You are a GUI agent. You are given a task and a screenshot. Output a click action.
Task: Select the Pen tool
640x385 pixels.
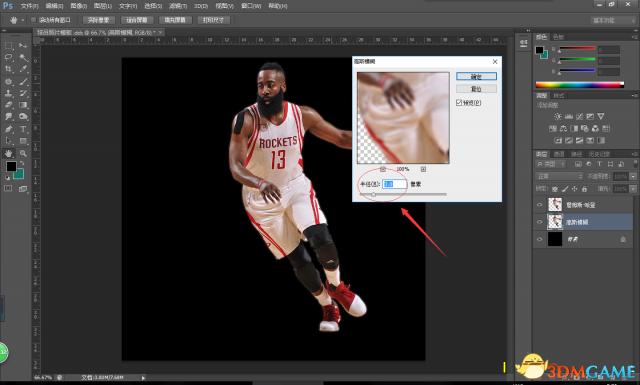(x=9, y=129)
